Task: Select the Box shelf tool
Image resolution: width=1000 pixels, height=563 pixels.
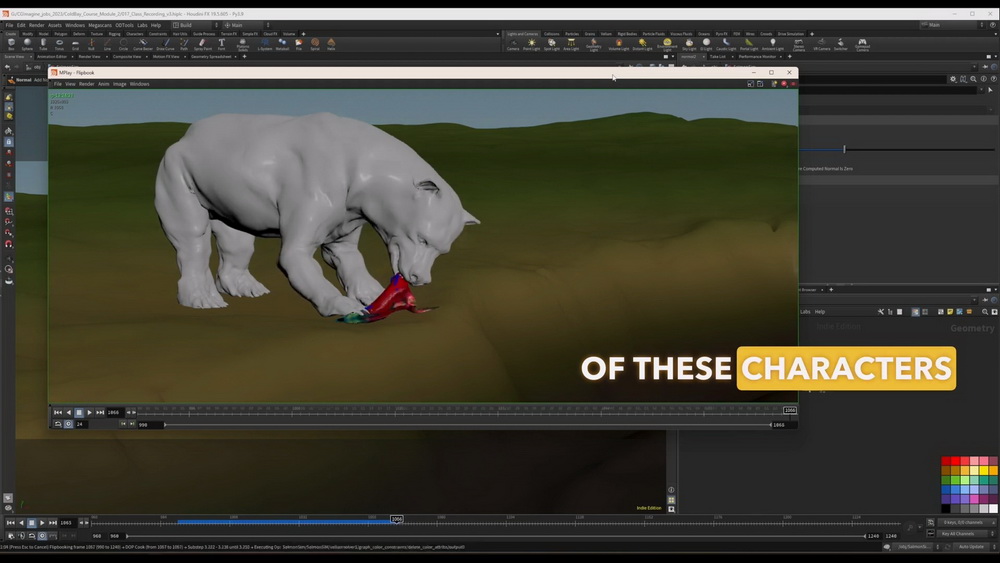Action: pos(11,44)
